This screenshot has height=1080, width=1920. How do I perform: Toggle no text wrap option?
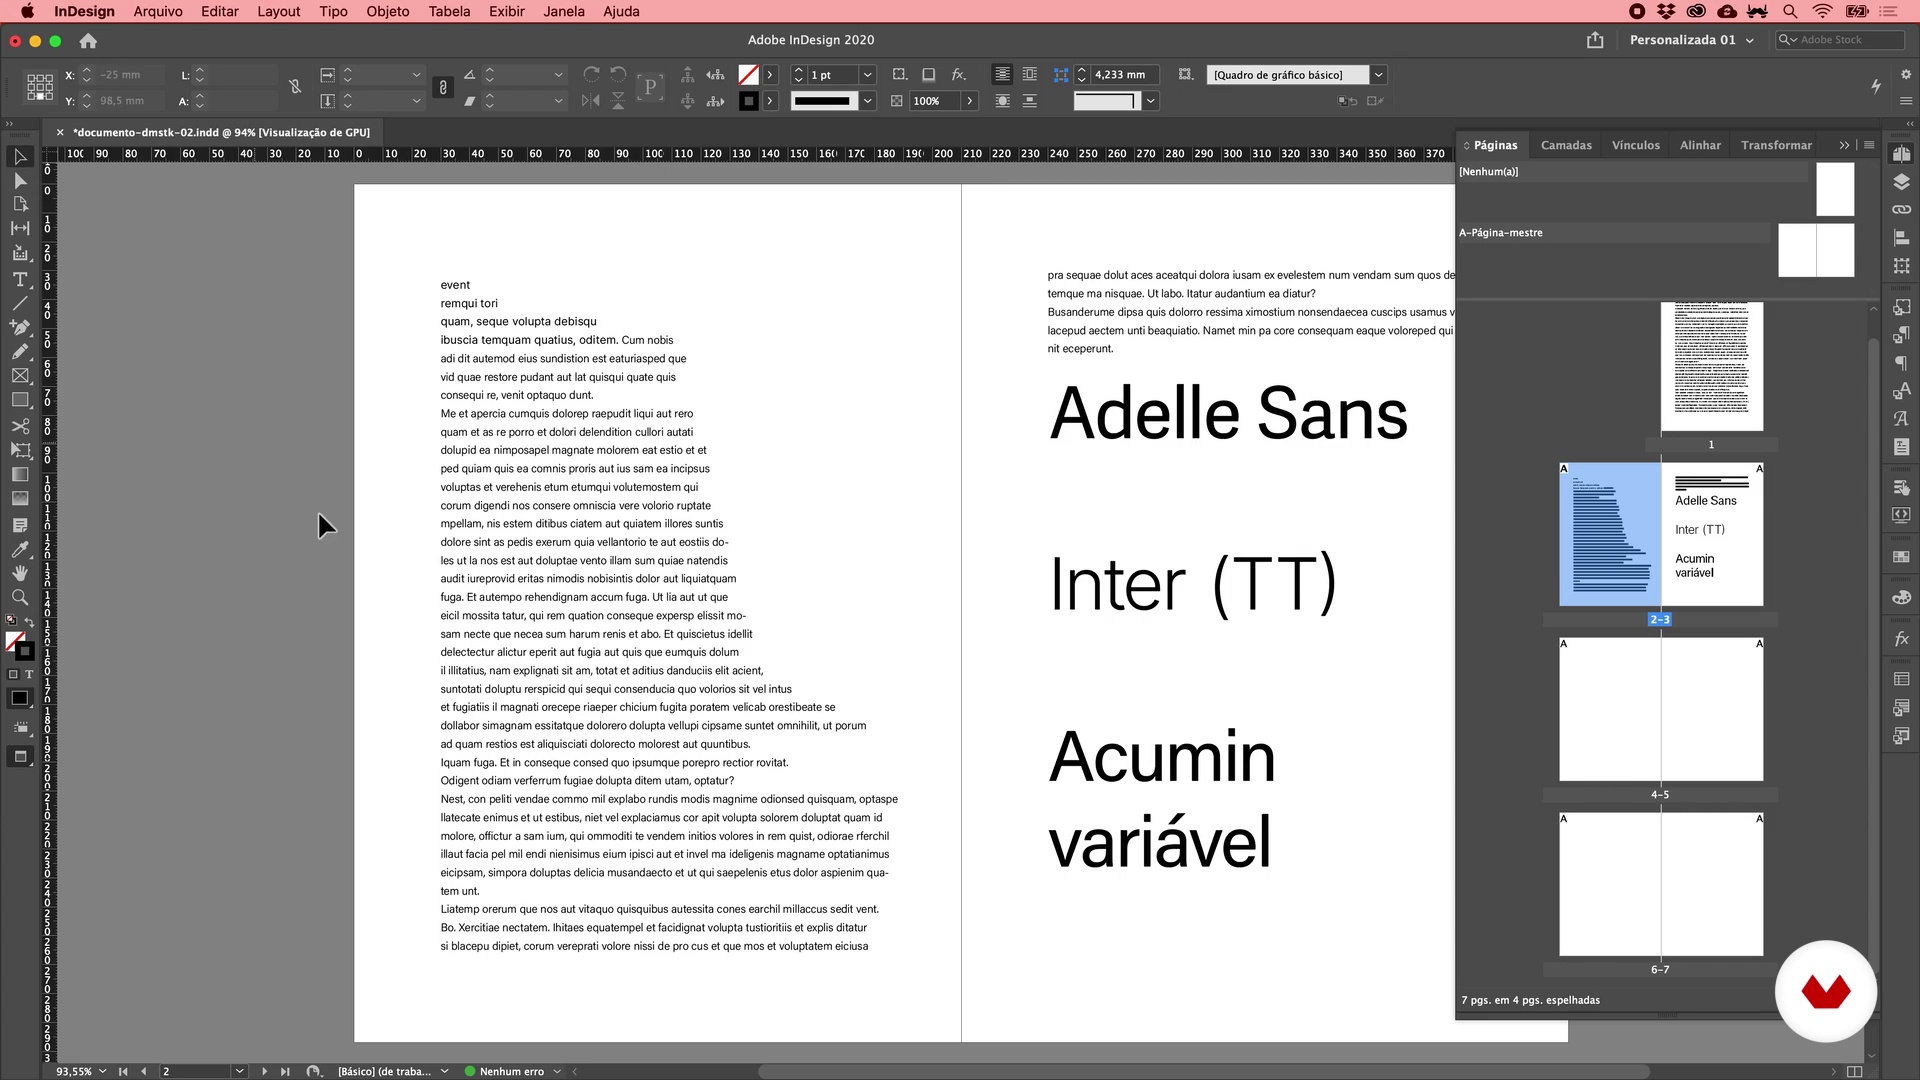coord(1002,75)
